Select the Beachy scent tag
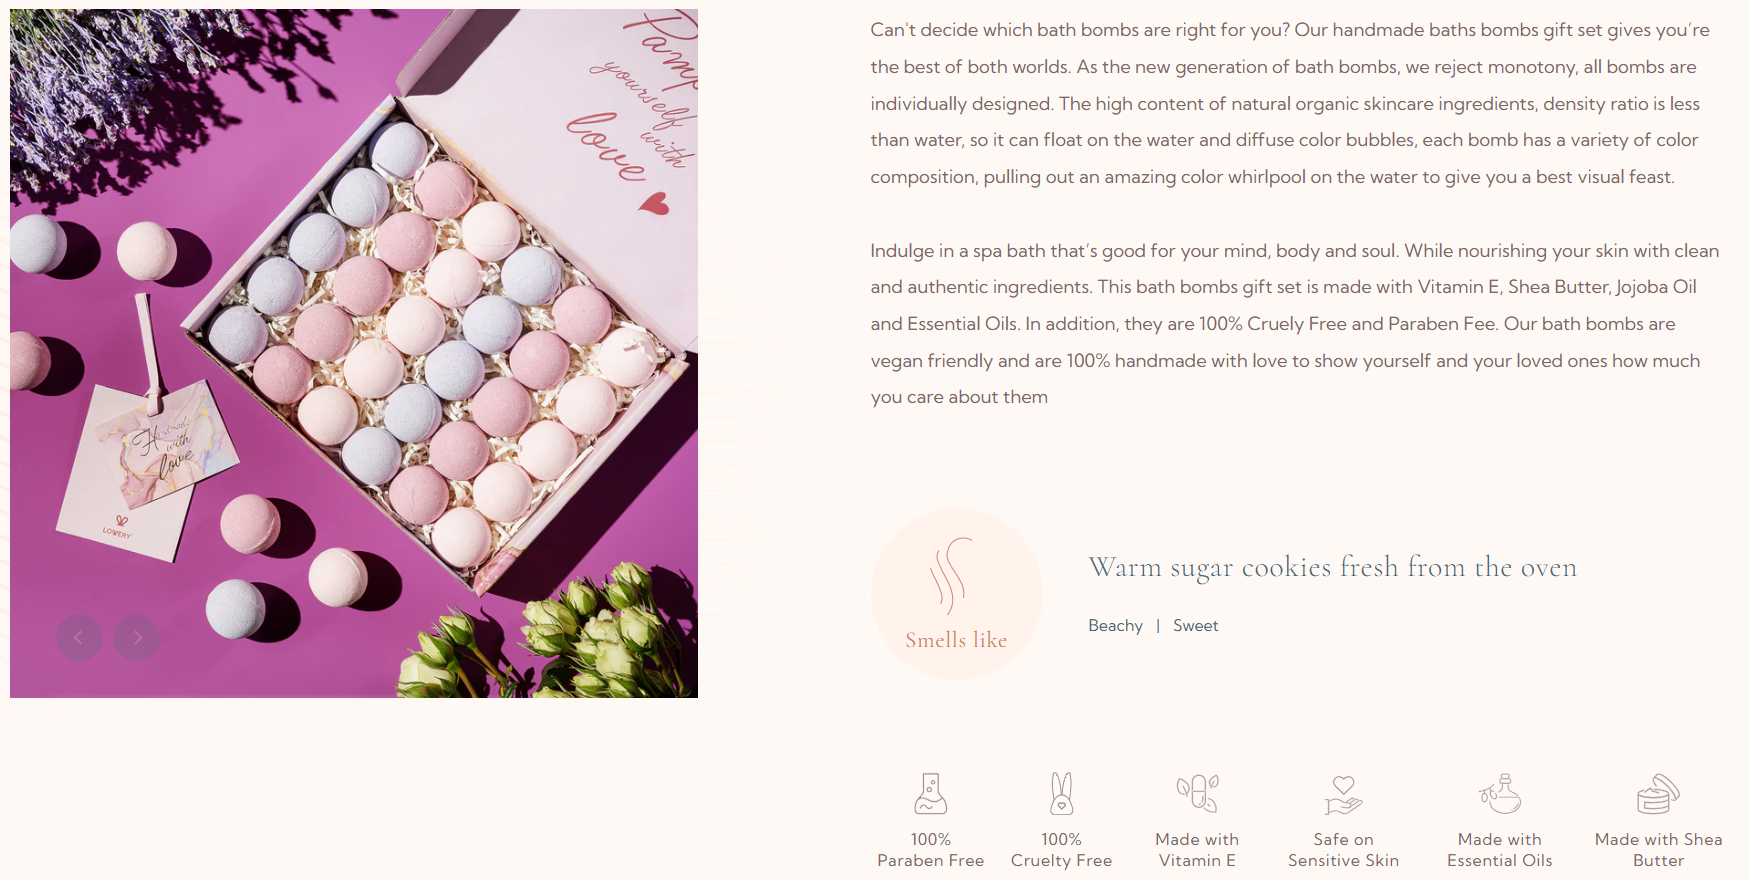The width and height of the screenshot is (1749, 880). (x=1115, y=626)
